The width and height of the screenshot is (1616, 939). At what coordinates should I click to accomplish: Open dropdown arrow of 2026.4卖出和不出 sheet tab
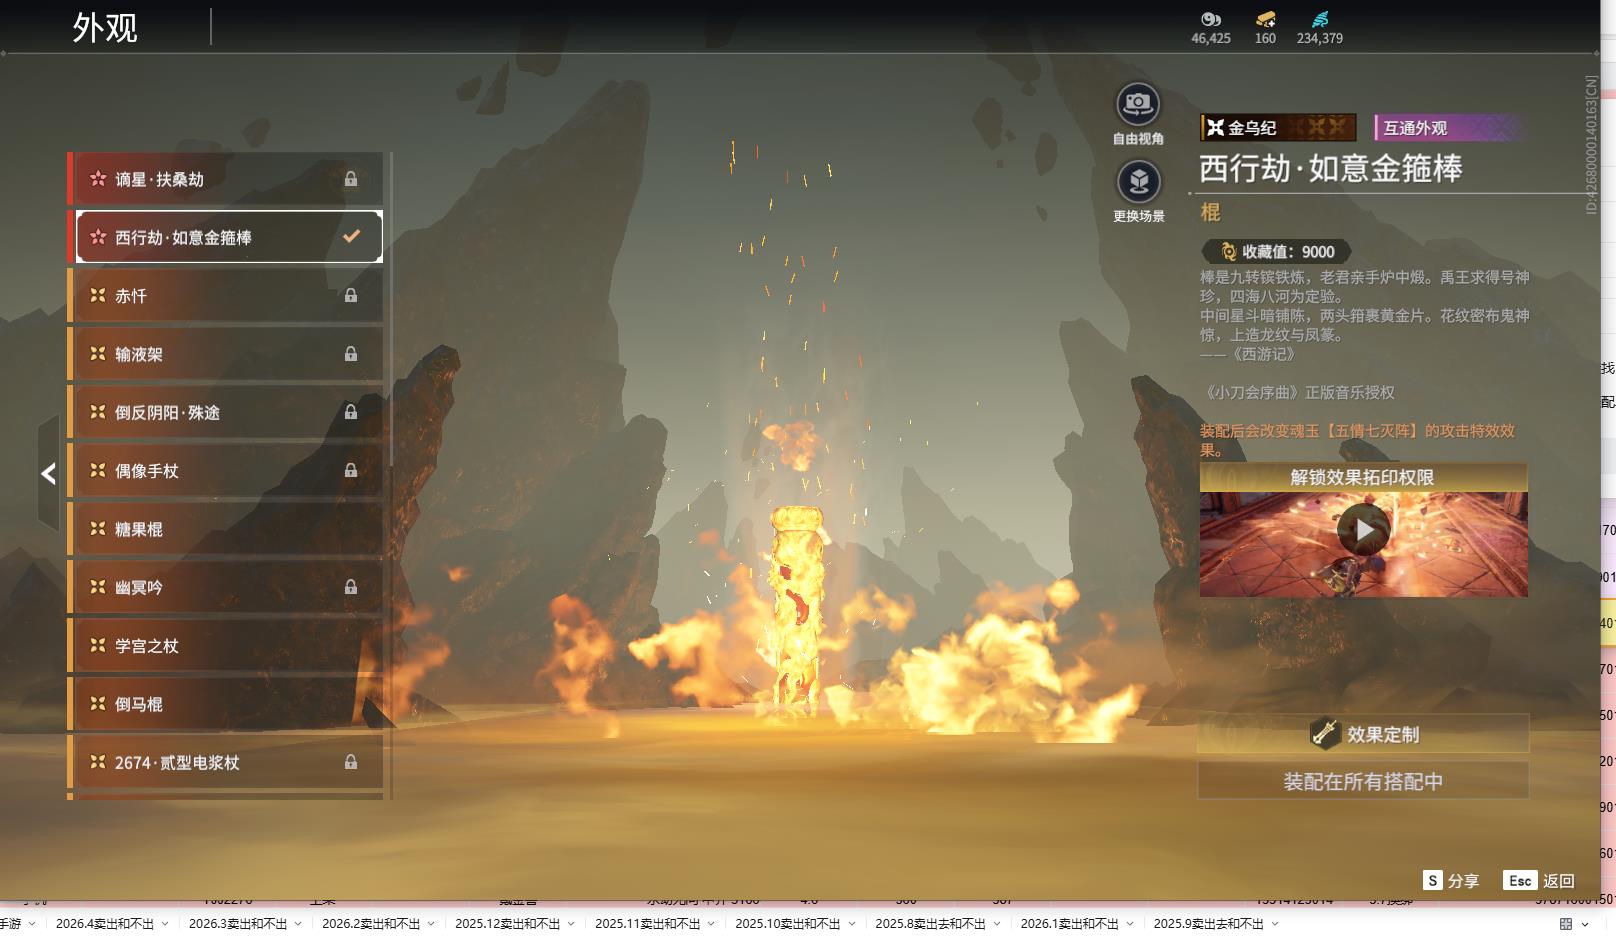[165, 924]
